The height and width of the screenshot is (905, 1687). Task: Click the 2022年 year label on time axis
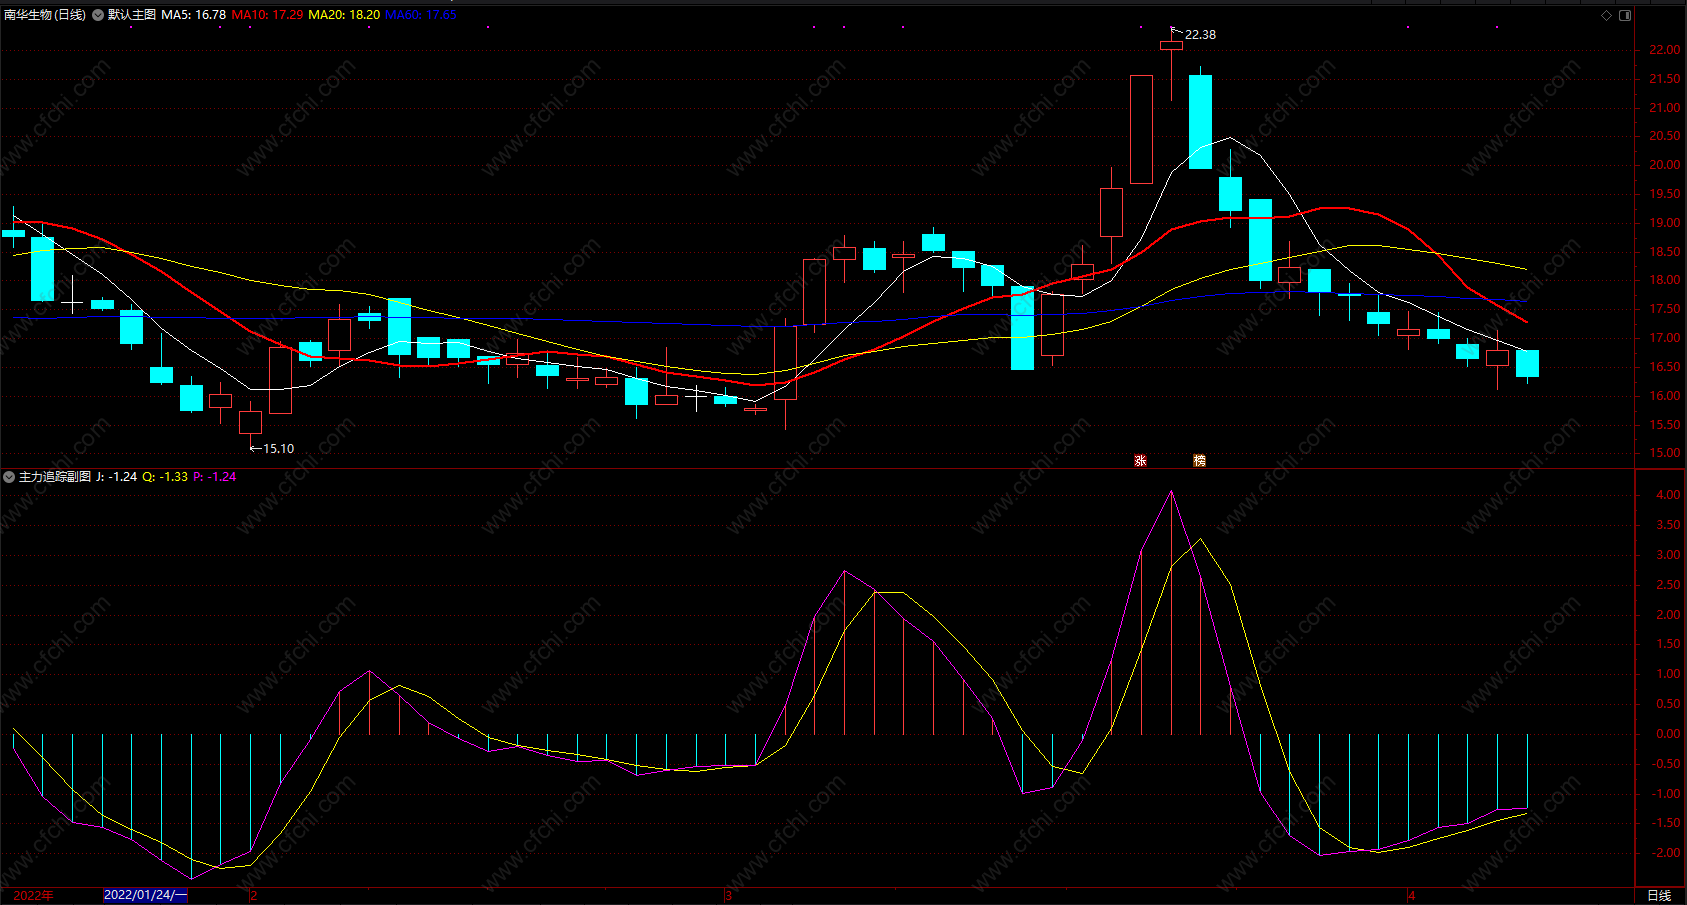coord(33,895)
